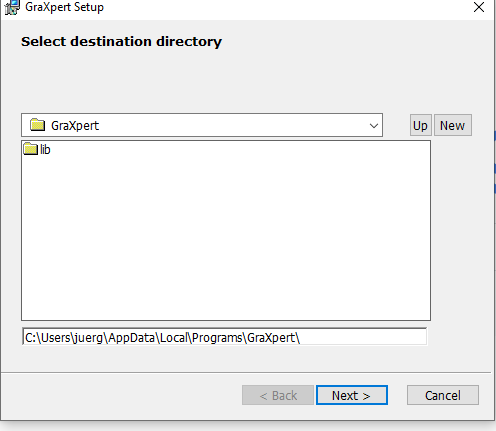The image size is (496, 431).
Task: Click empty area of the directory list
Action: tap(226, 240)
